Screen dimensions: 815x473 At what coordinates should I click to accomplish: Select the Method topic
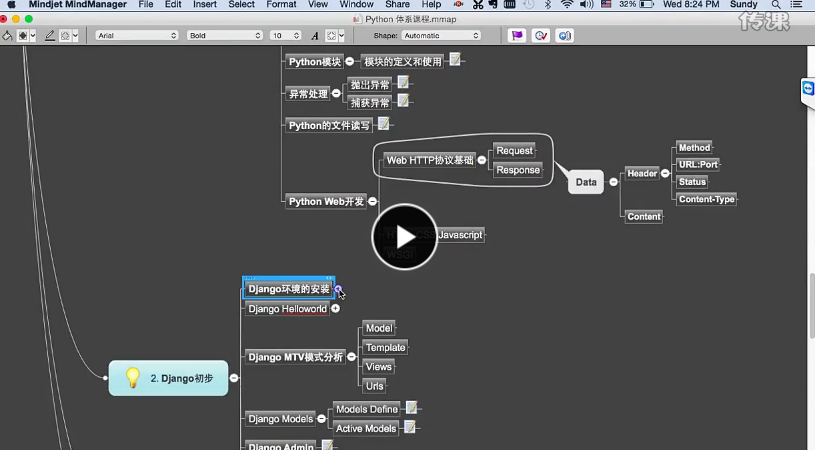(x=694, y=148)
